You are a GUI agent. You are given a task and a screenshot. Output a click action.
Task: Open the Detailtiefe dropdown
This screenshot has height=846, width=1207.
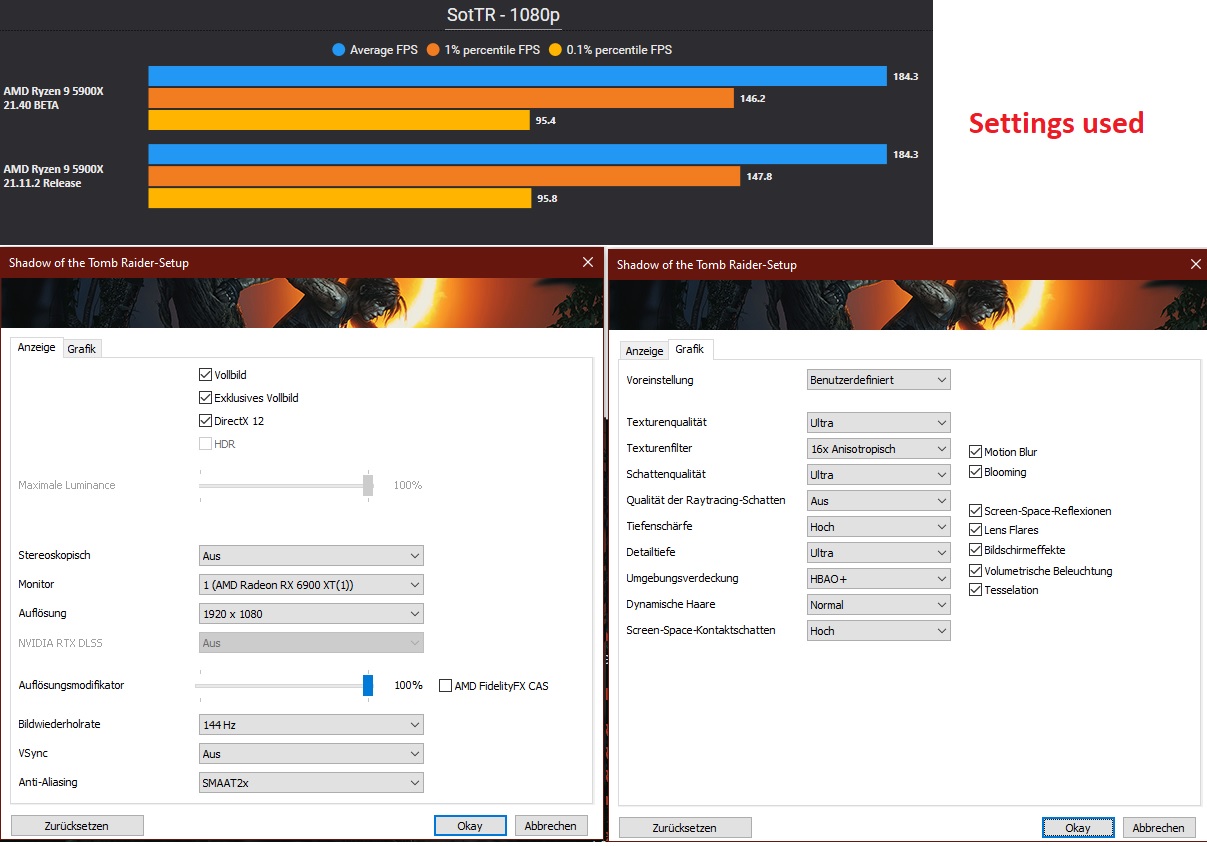[879, 553]
